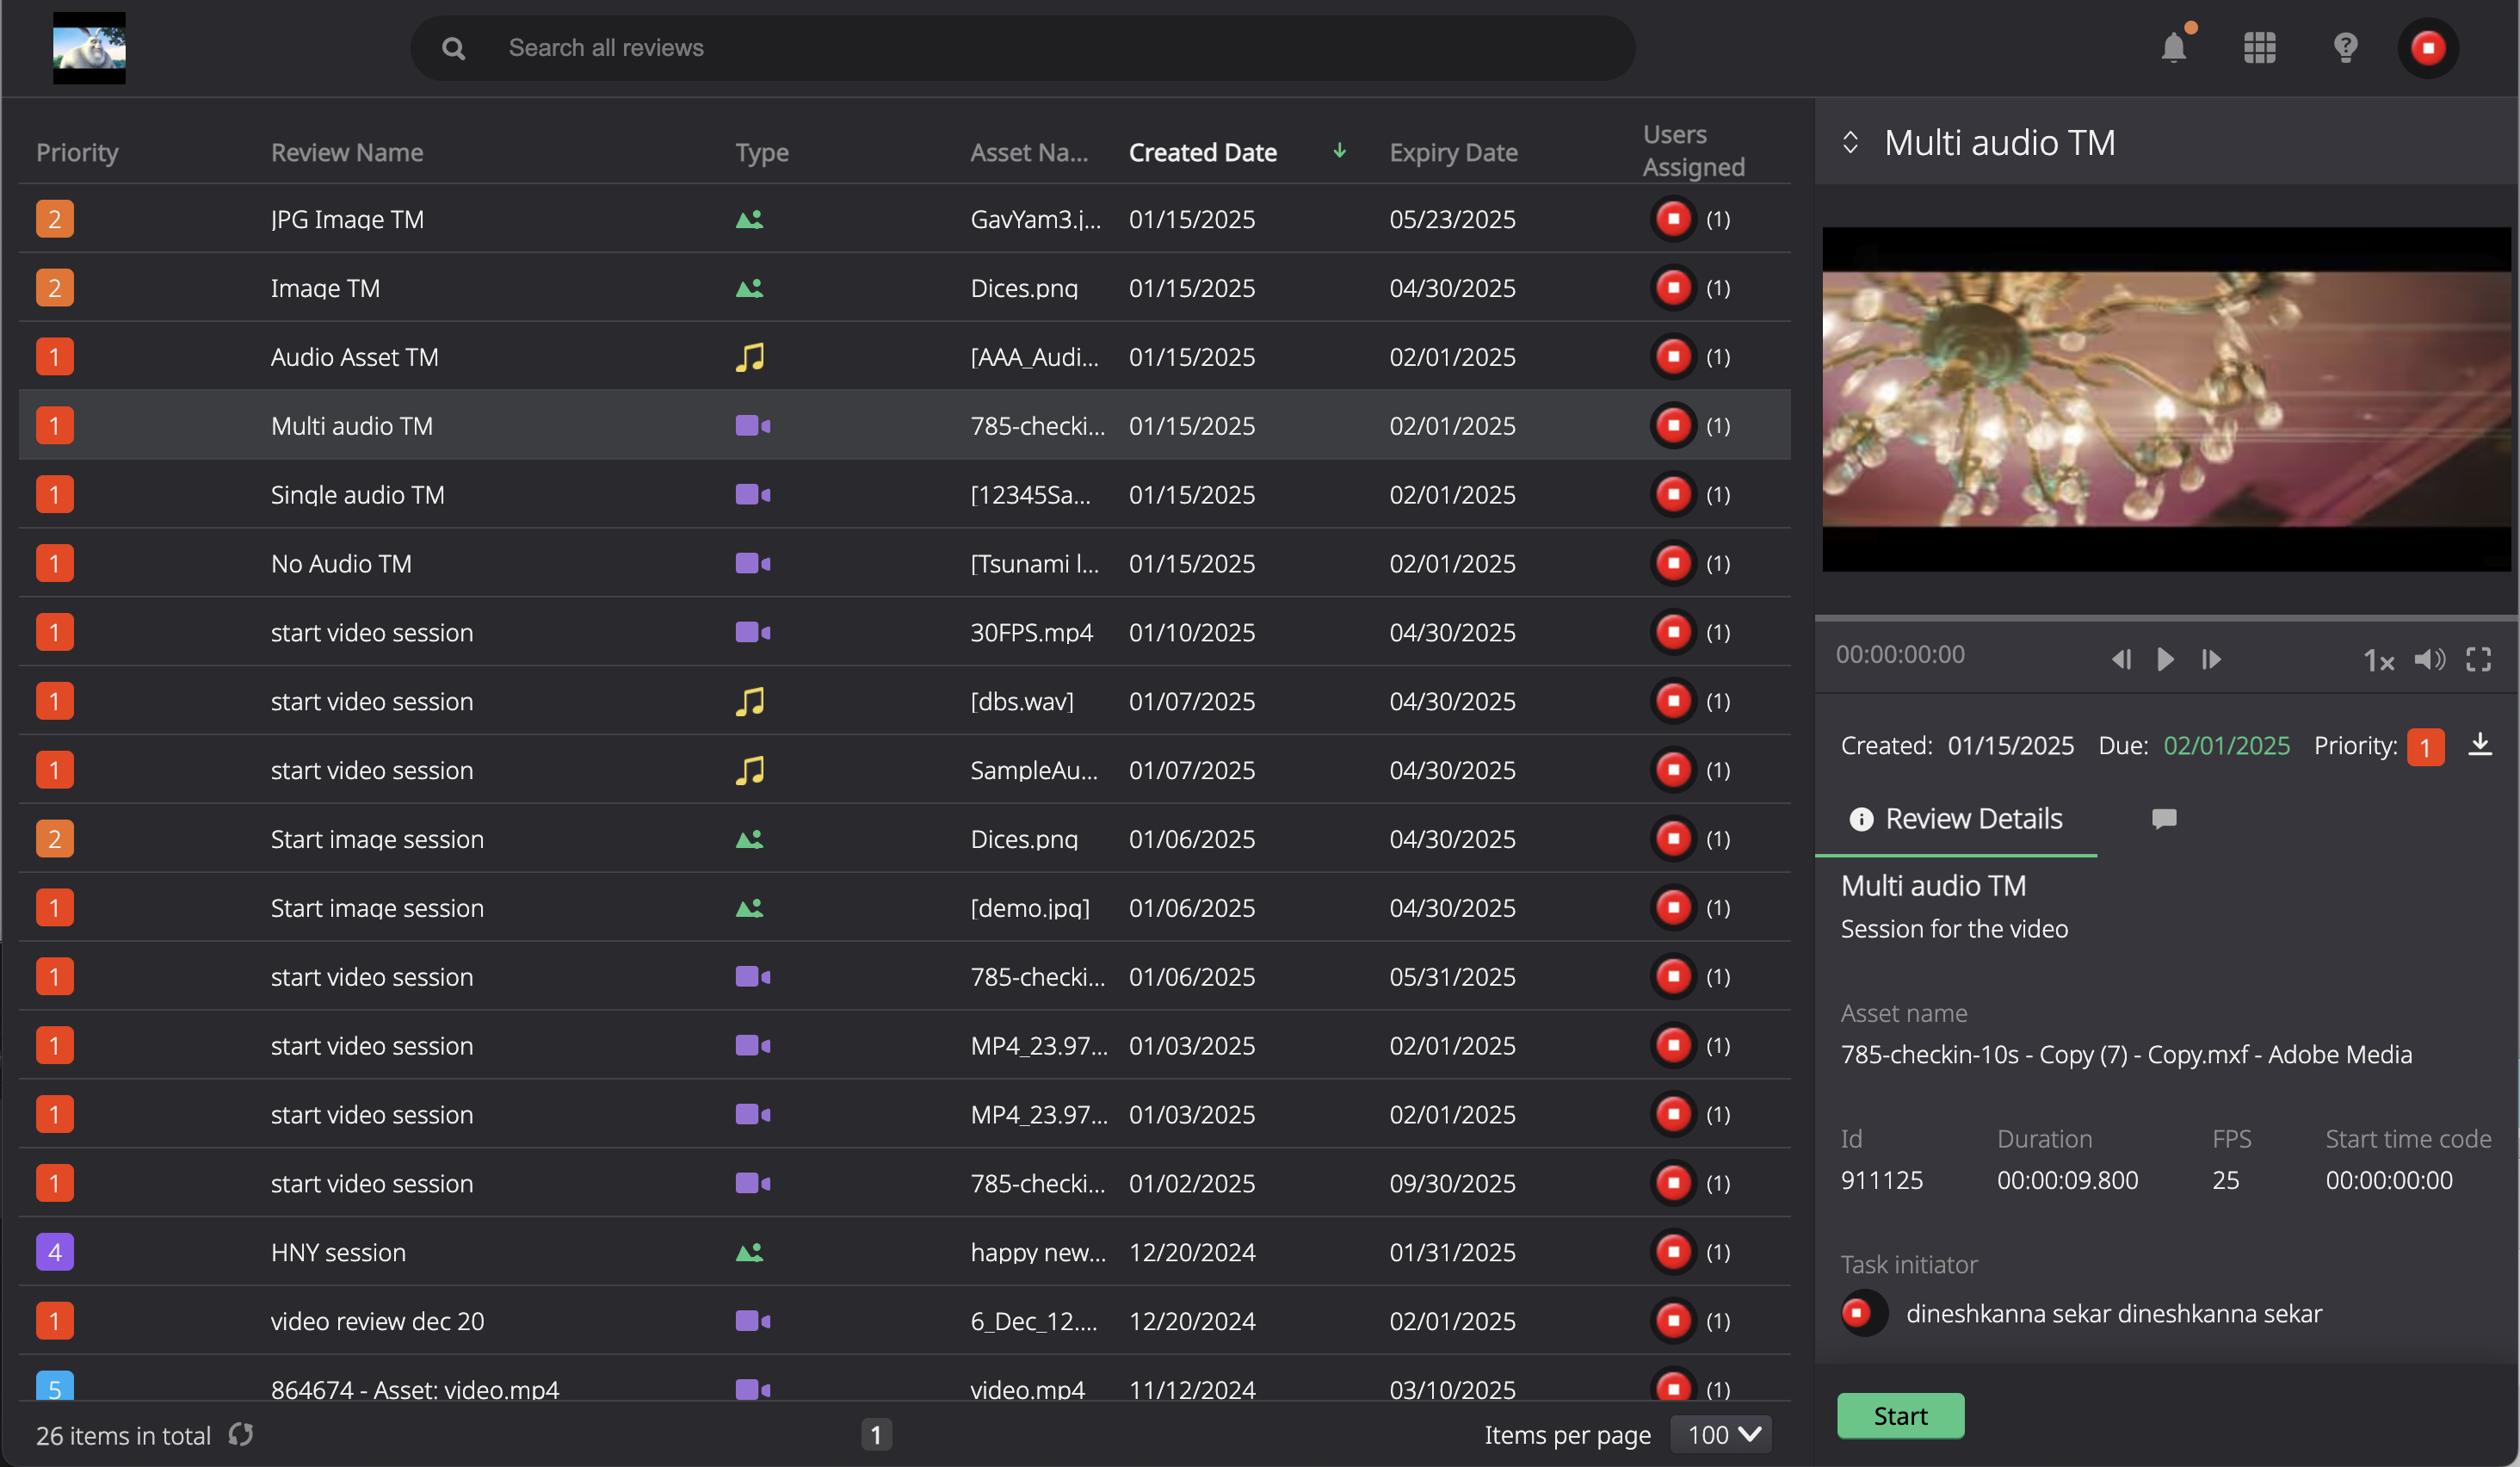This screenshot has width=2520, height=1467.
Task: Step back one frame in player
Action: (2121, 660)
